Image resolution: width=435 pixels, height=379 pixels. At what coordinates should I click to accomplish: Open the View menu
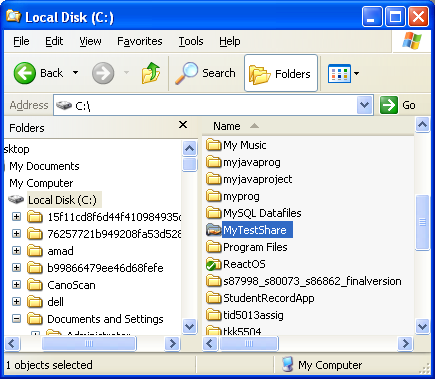[90, 41]
